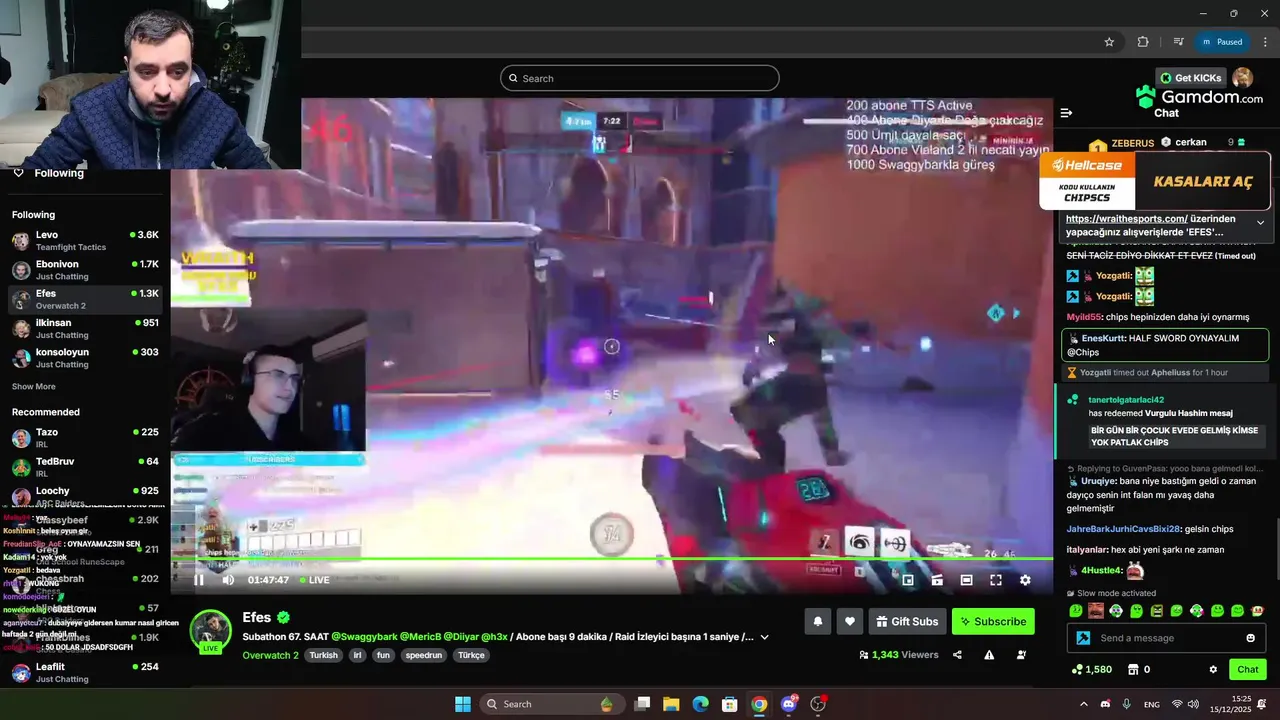Click the moderator hammer icon in chat input

point(1083,638)
